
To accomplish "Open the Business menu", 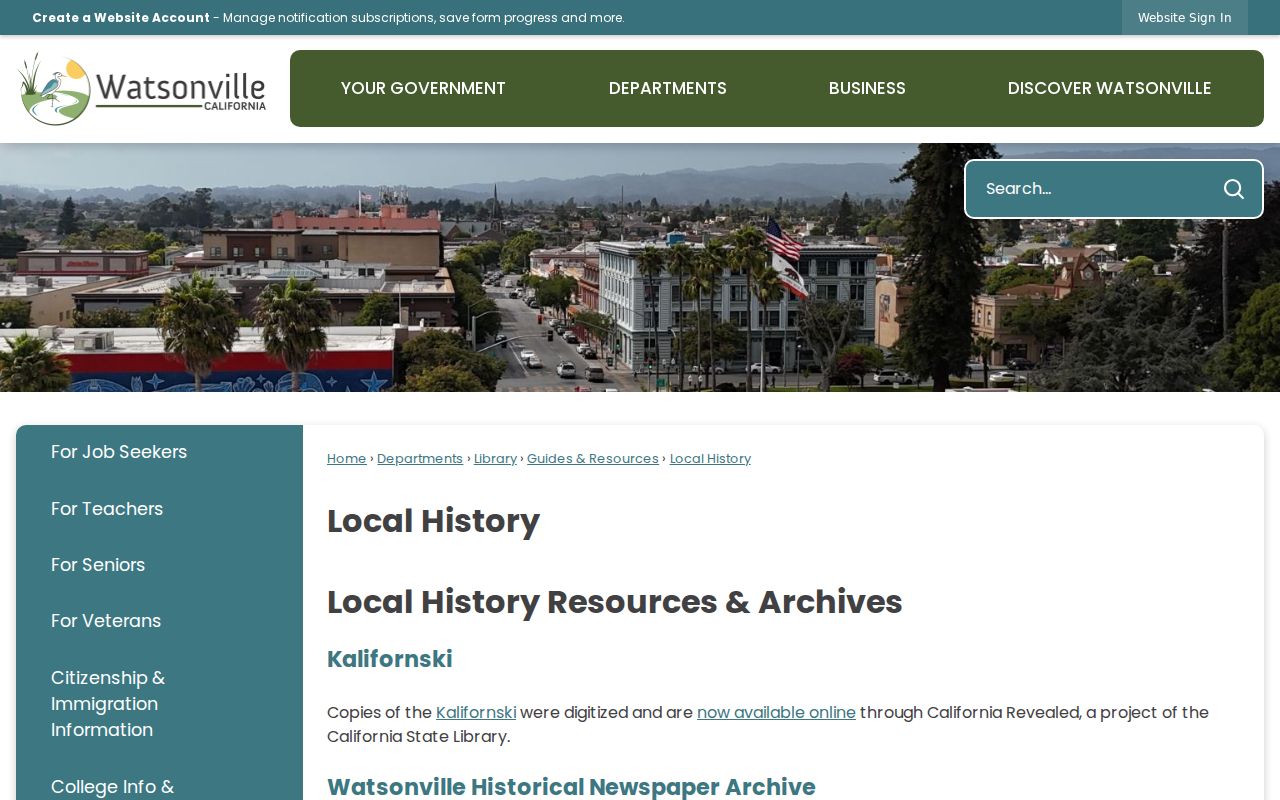I will point(867,88).
